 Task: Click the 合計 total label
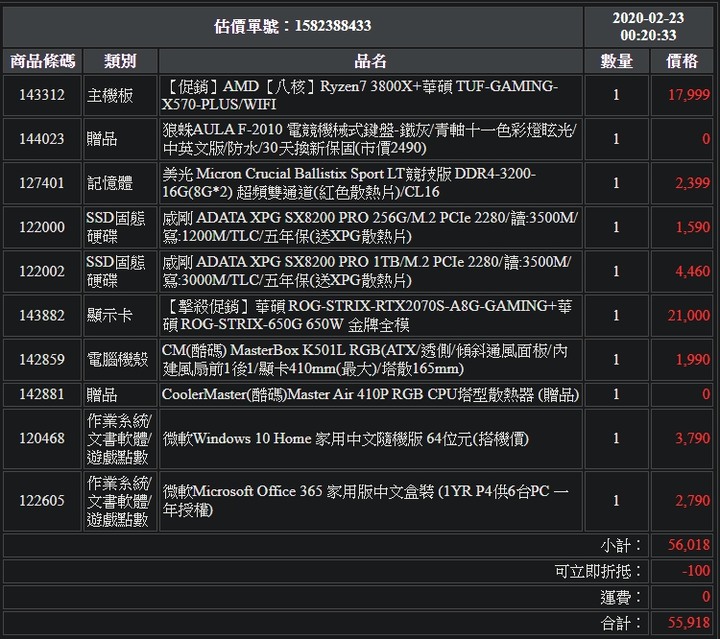click(621, 623)
